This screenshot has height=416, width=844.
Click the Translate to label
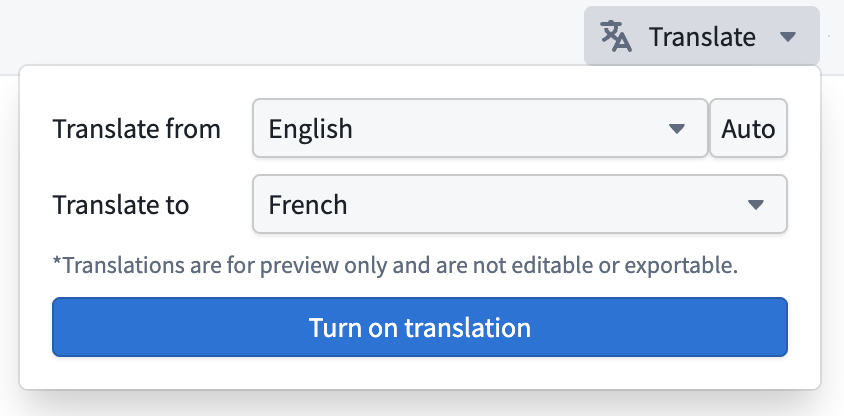pos(121,205)
